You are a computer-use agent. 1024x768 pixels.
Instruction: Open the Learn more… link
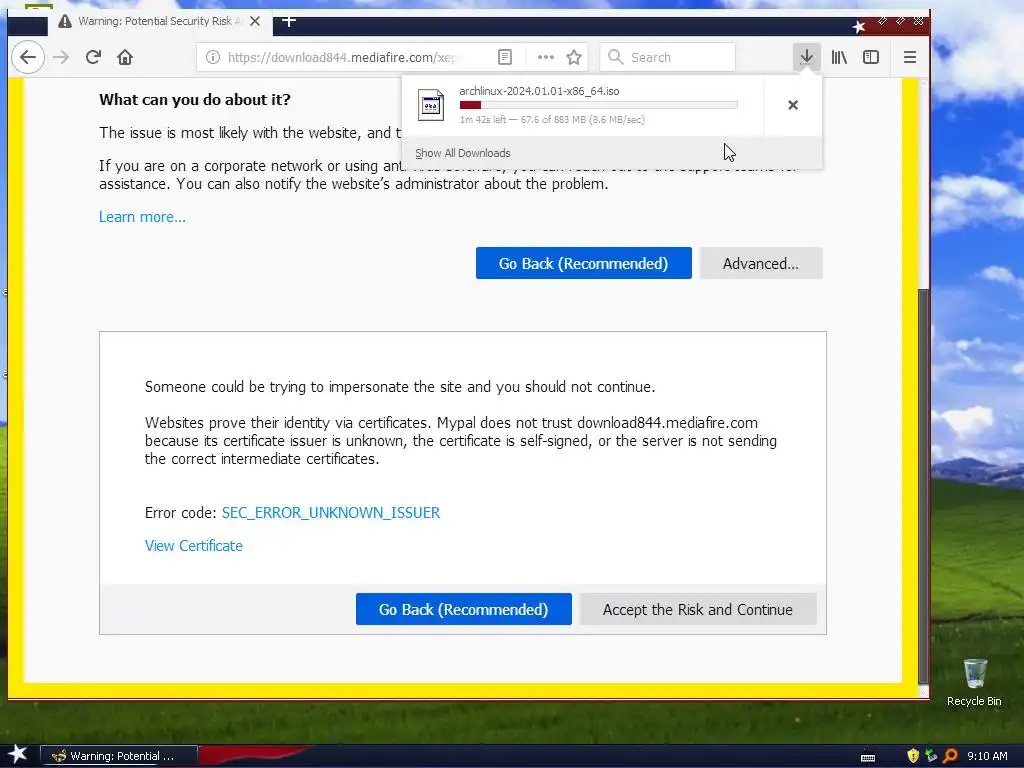142,217
